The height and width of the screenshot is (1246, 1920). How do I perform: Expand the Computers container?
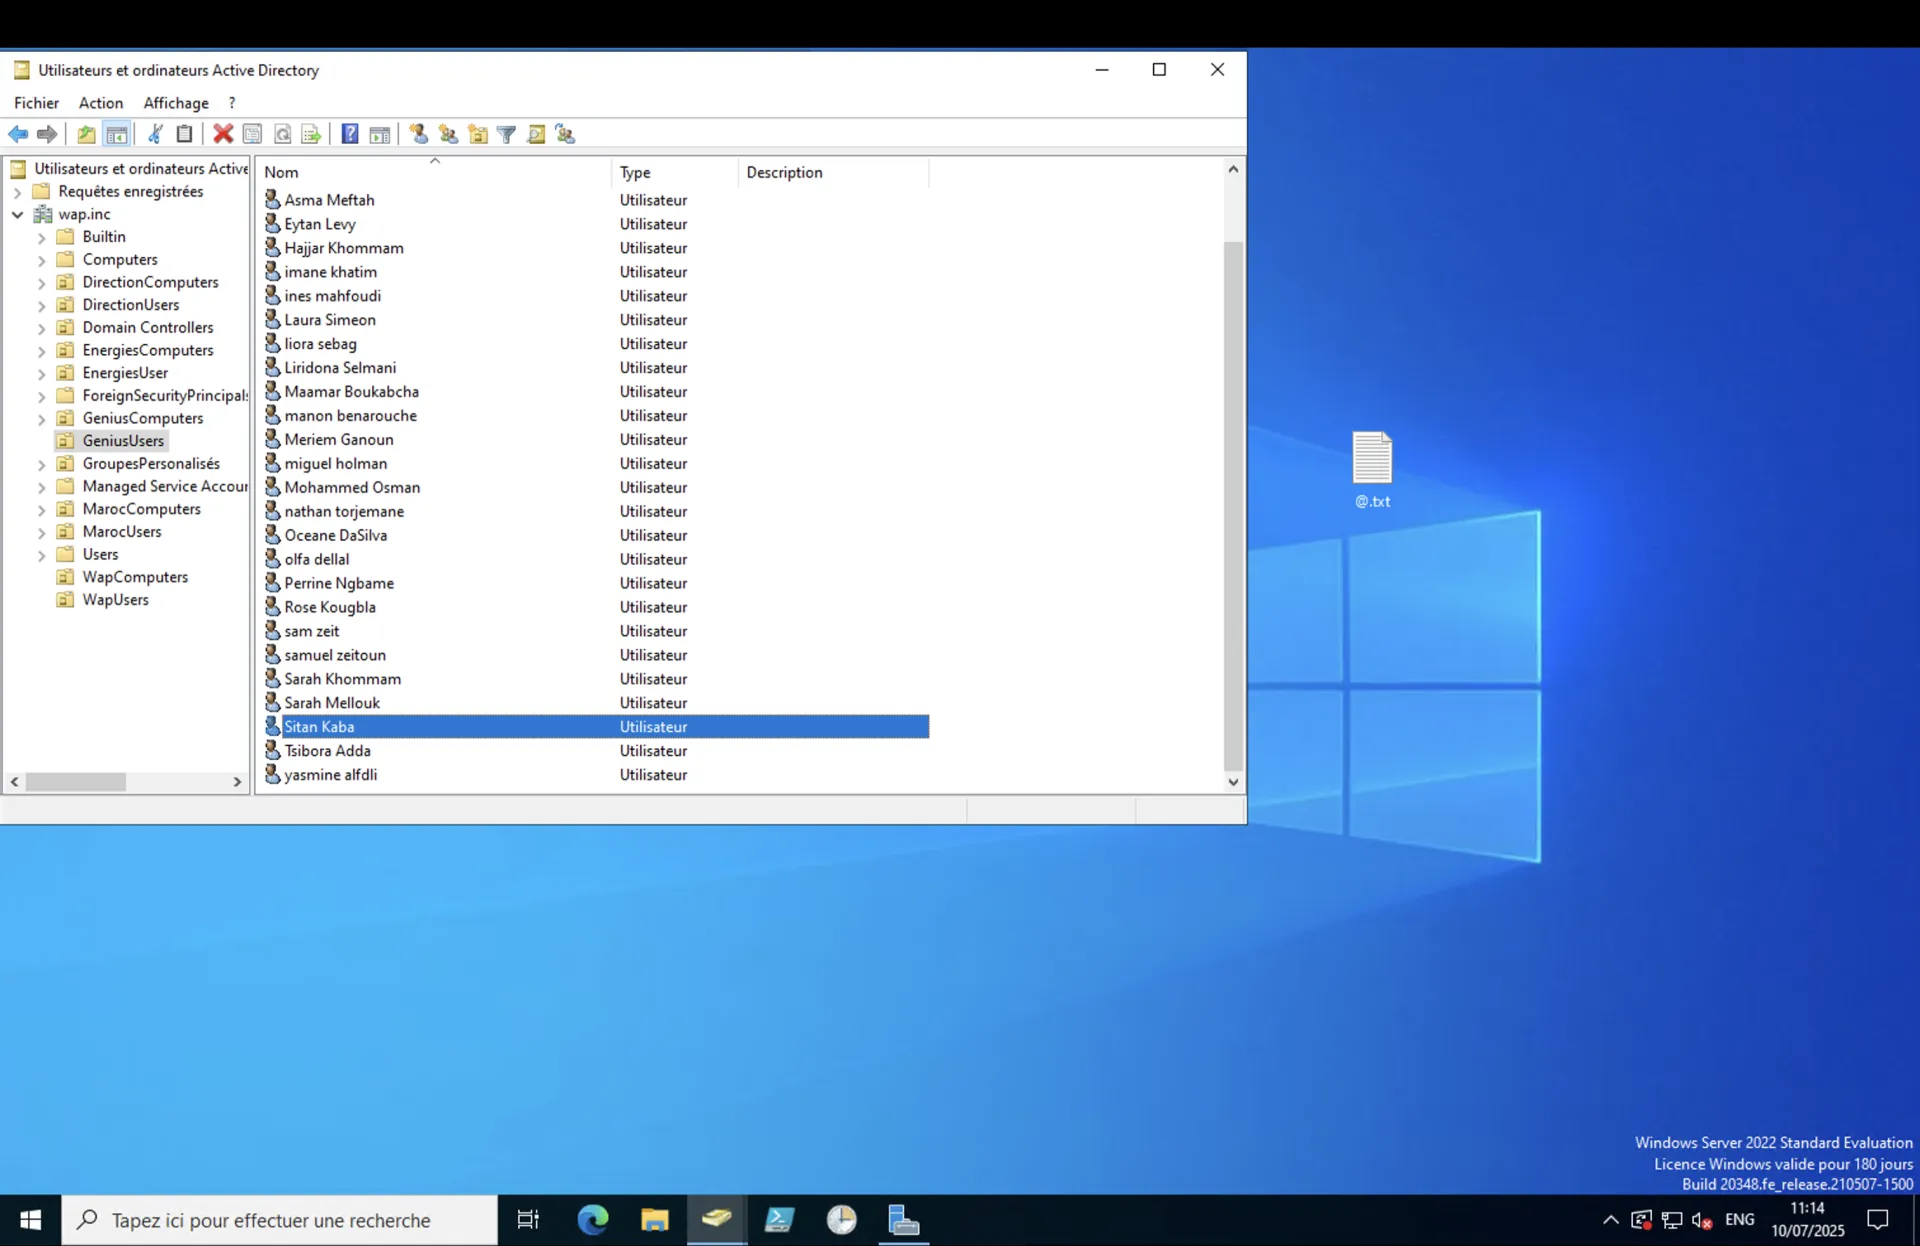click(x=41, y=260)
